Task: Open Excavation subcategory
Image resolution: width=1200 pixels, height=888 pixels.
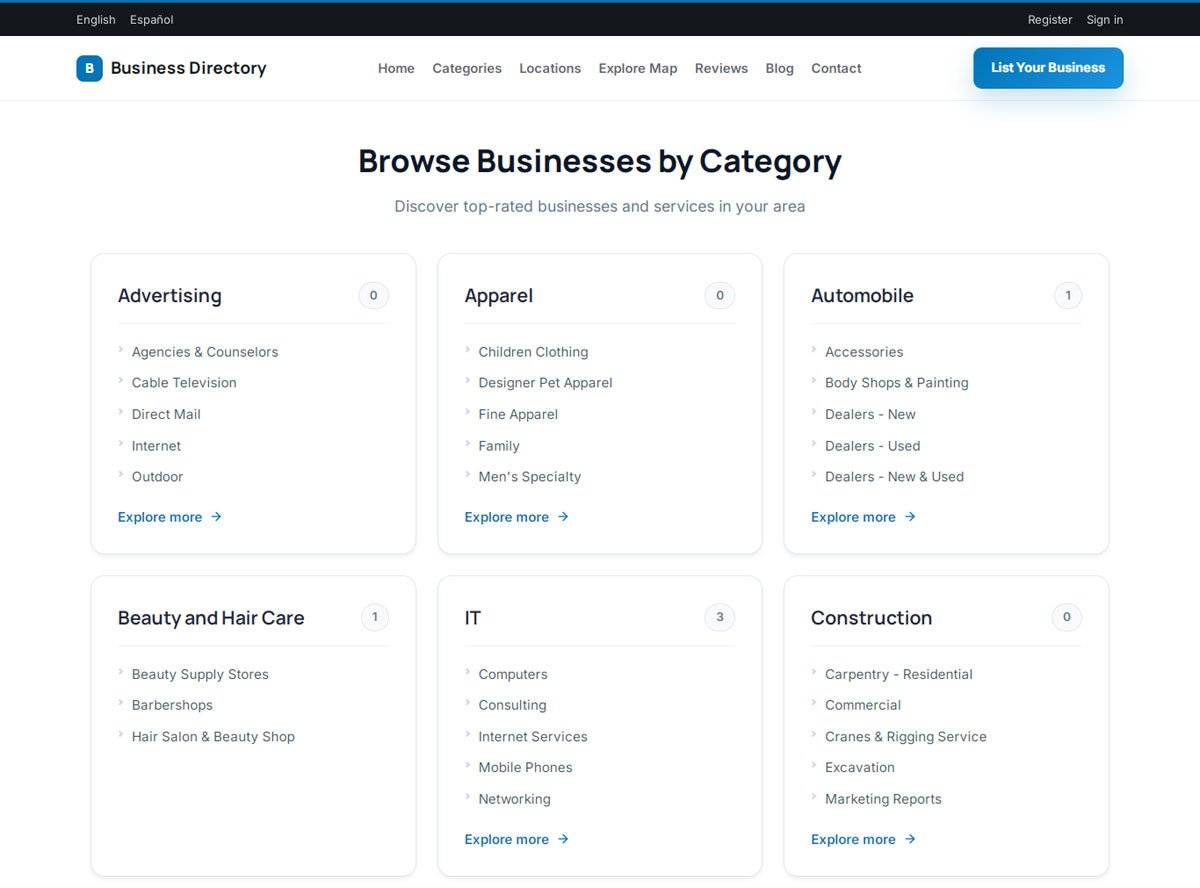Action: [860, 768]
